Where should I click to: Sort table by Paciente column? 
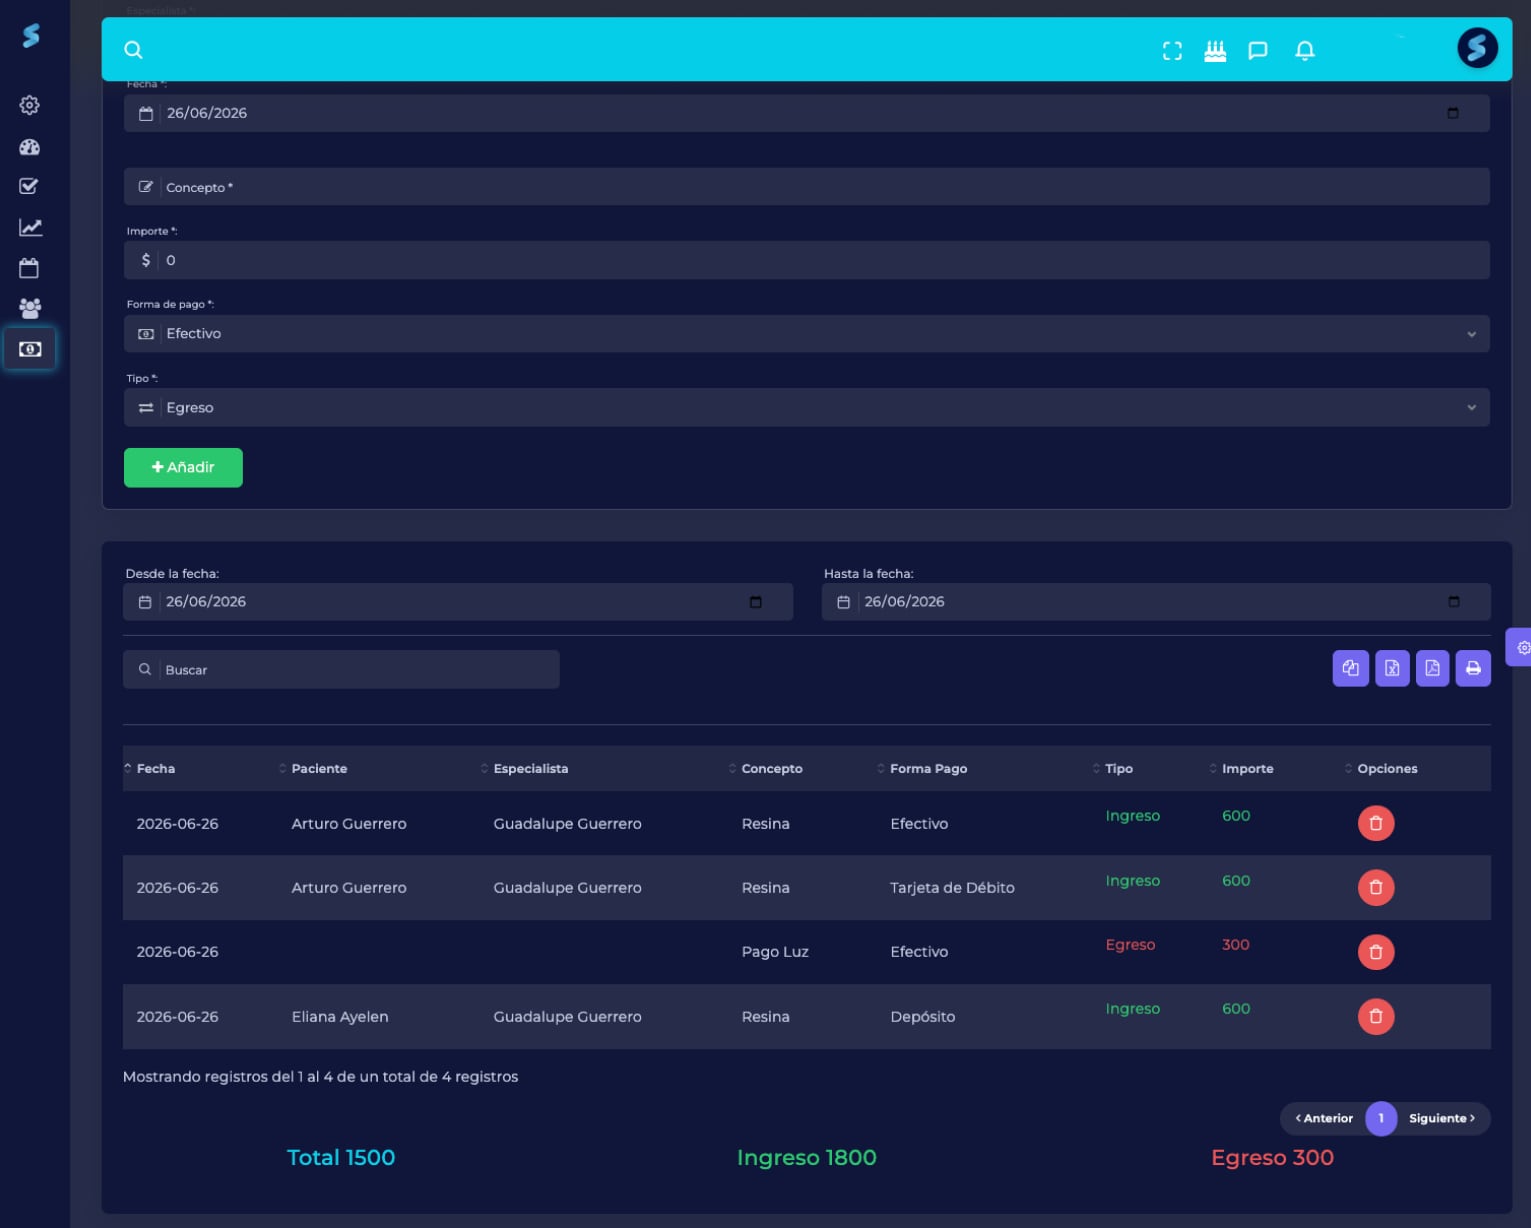(319, 768)
